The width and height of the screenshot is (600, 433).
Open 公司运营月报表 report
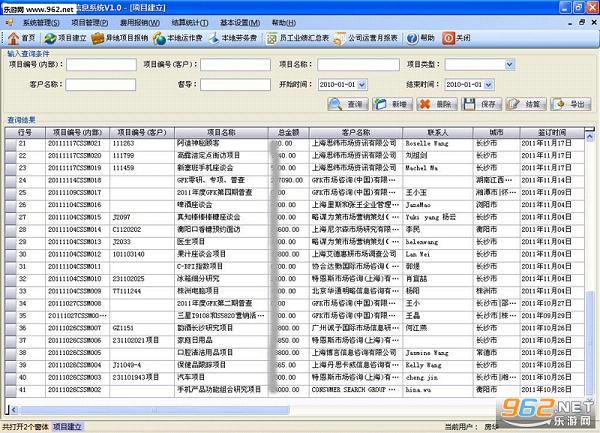366,38
